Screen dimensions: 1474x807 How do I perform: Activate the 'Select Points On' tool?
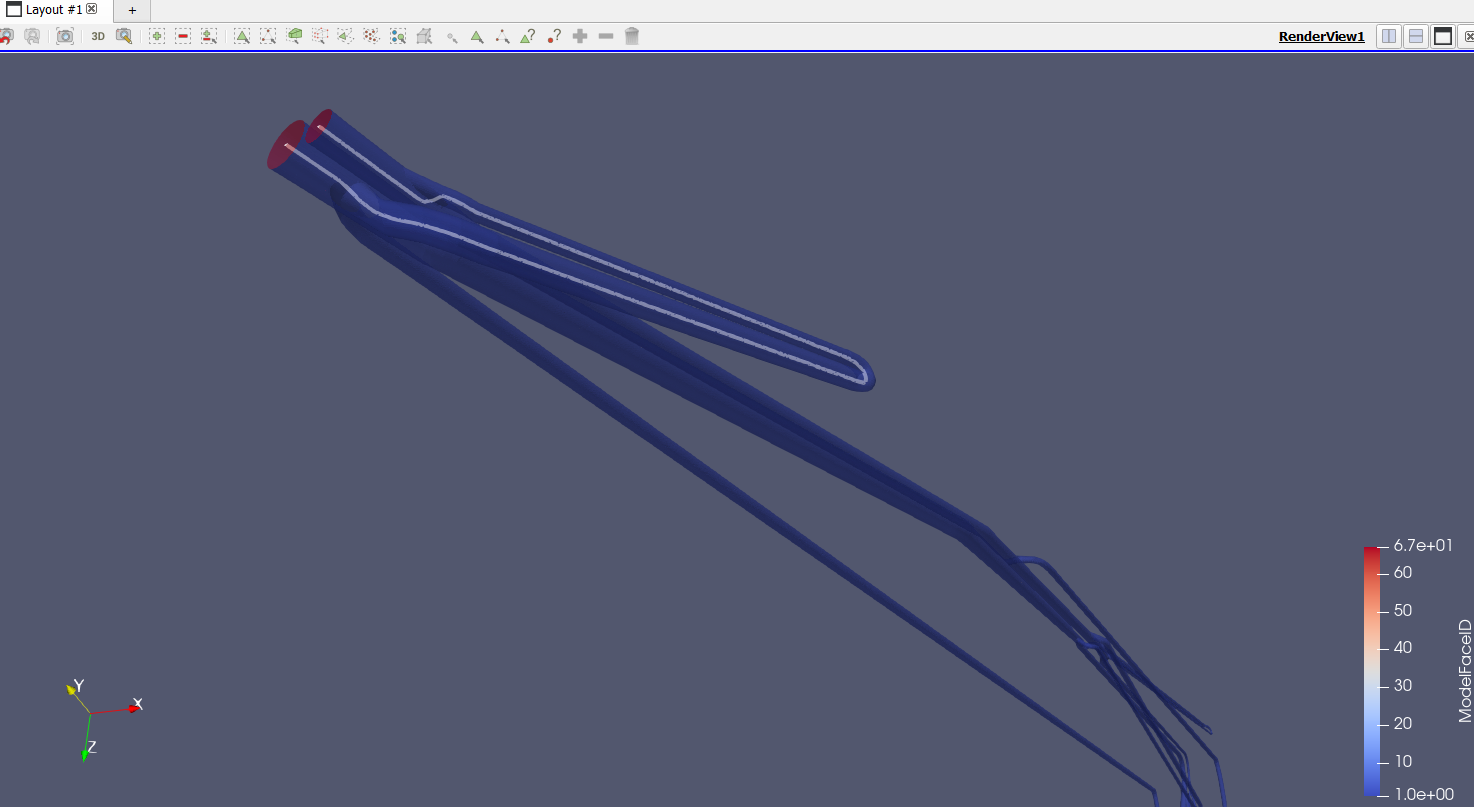point(268,36)
